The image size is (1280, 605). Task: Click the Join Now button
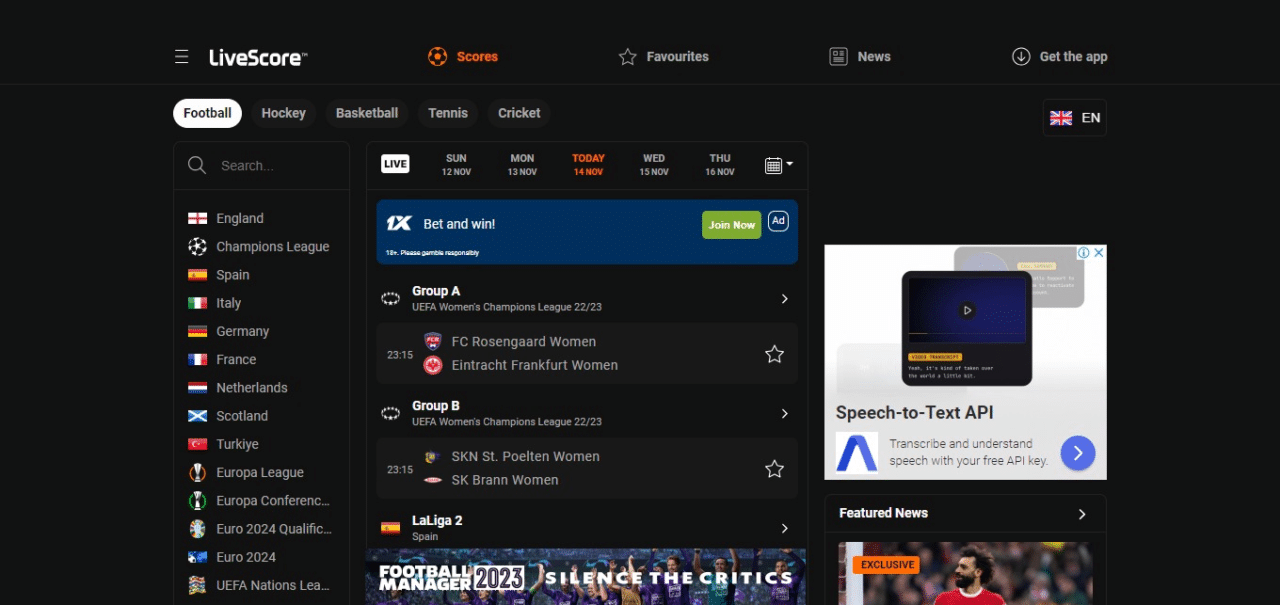tap(732, 225)
